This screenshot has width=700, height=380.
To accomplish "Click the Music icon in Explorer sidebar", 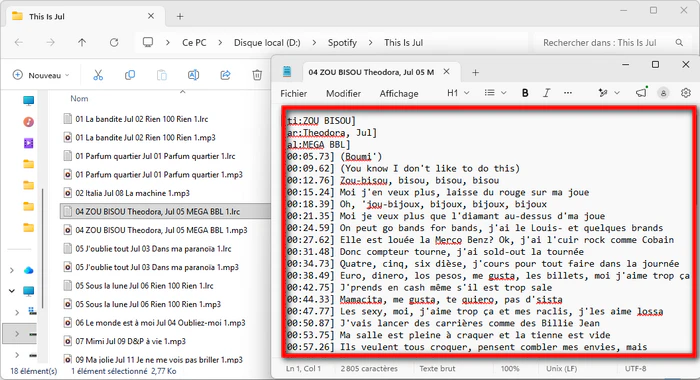I will pyautogui.click(x=29, y=122).
